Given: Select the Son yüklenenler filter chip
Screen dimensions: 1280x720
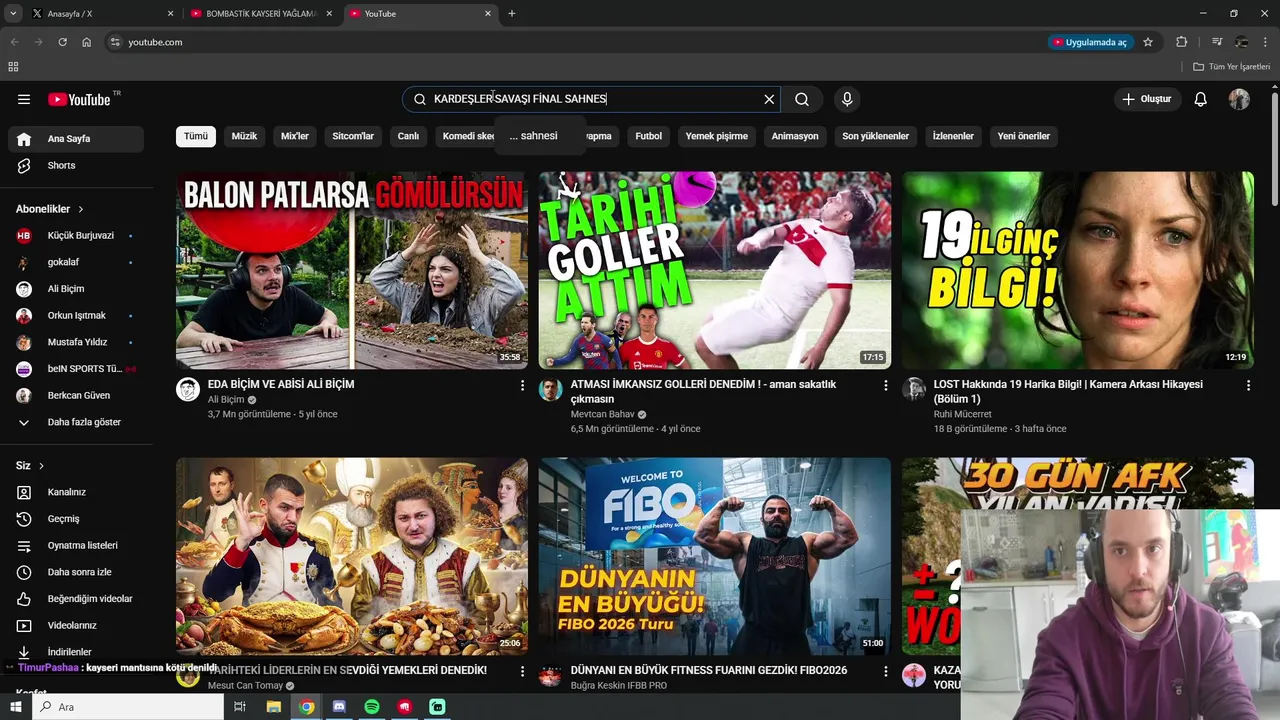Looking at the screenshot, I should 875,136.
